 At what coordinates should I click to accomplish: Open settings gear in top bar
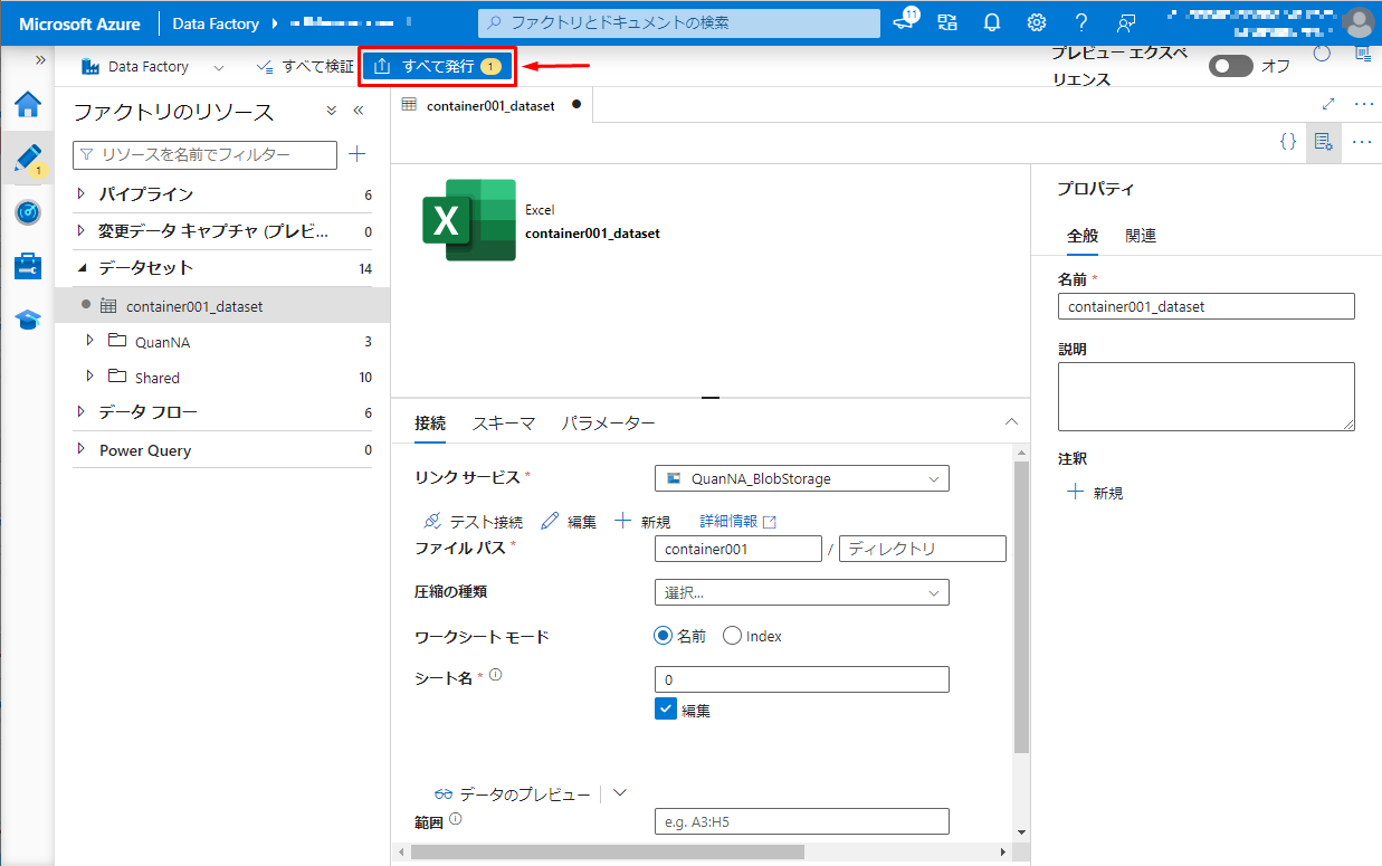pyautogui.click(x=1037, y=23)
